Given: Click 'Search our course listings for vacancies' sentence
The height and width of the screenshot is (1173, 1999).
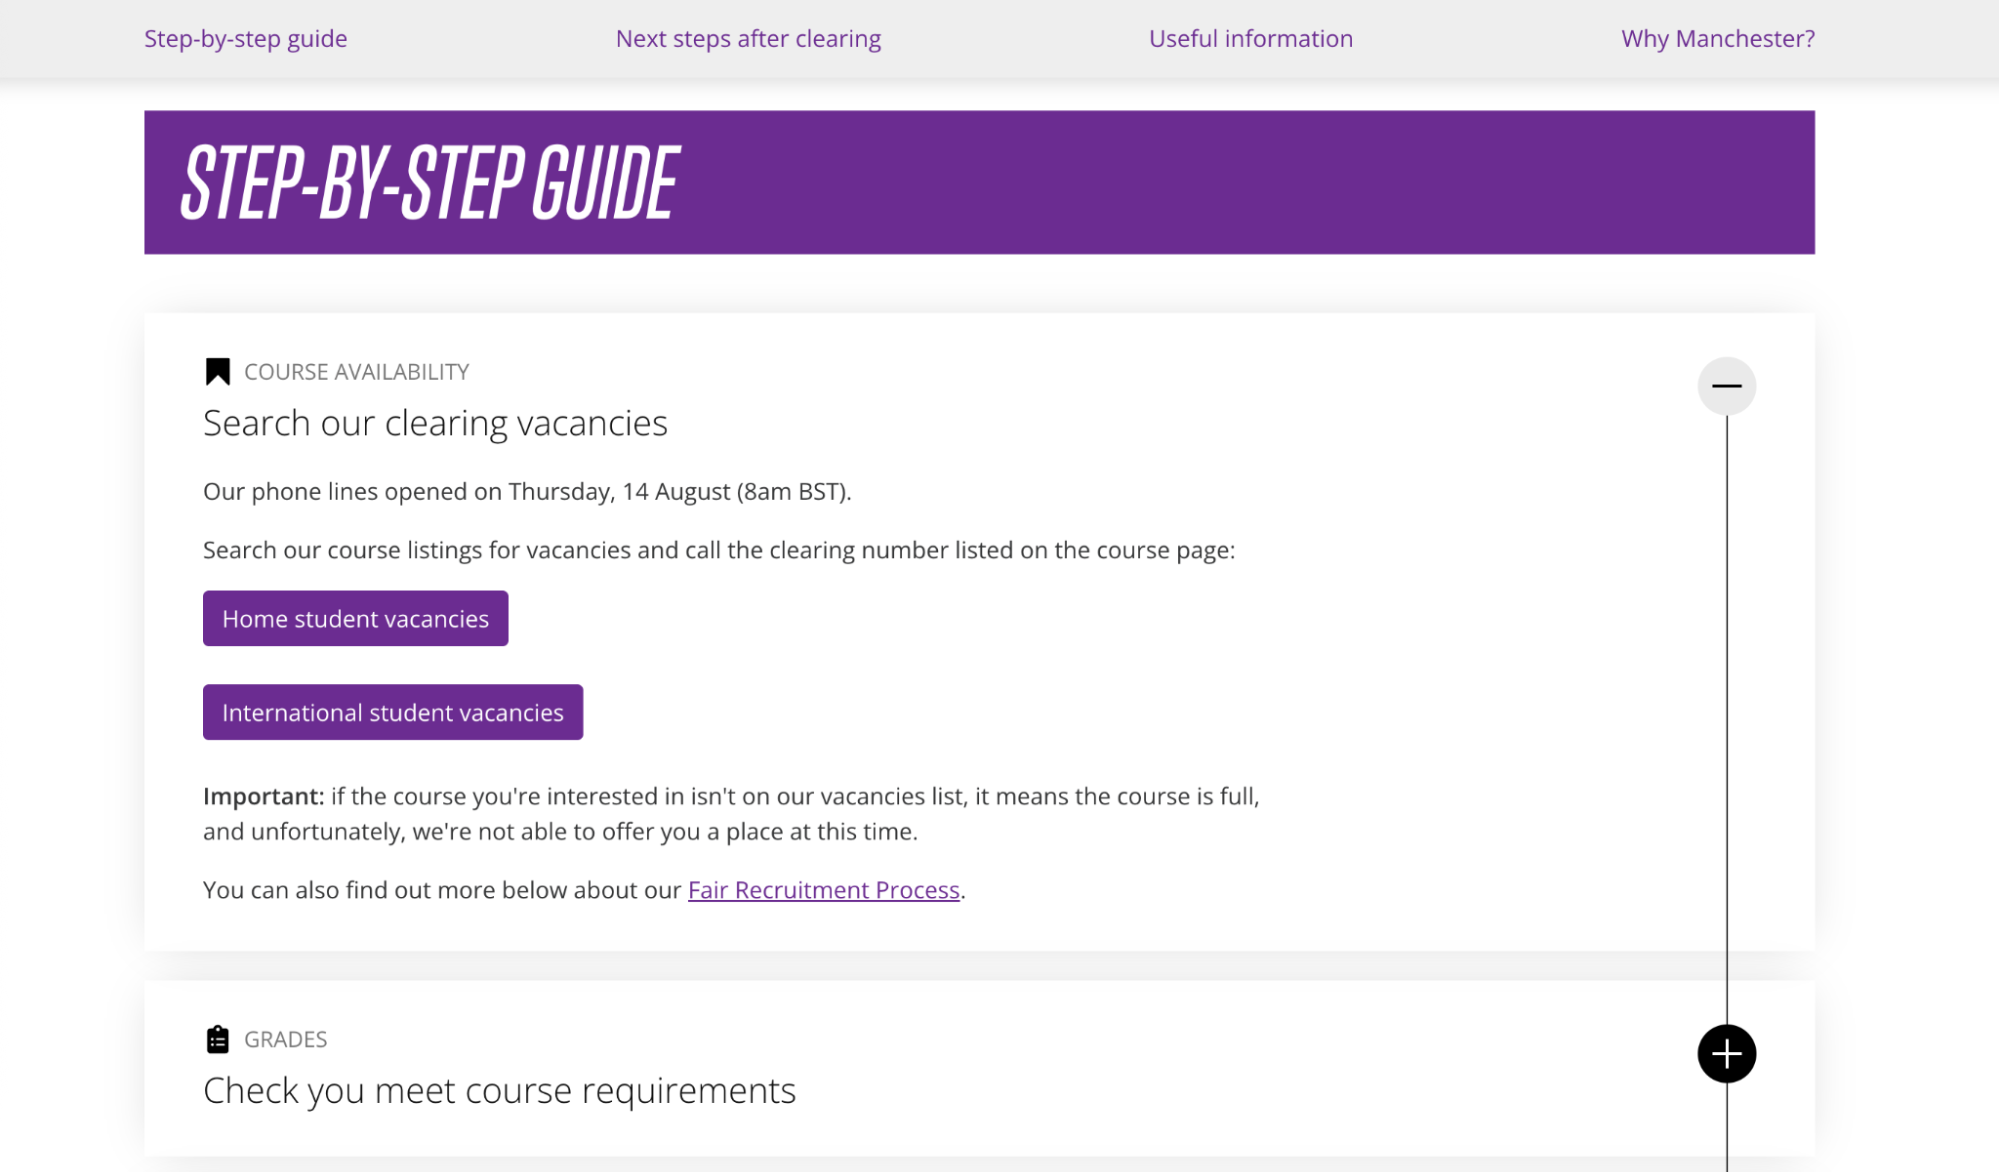Looking at the screenshot, I should (x=719, y=550).
